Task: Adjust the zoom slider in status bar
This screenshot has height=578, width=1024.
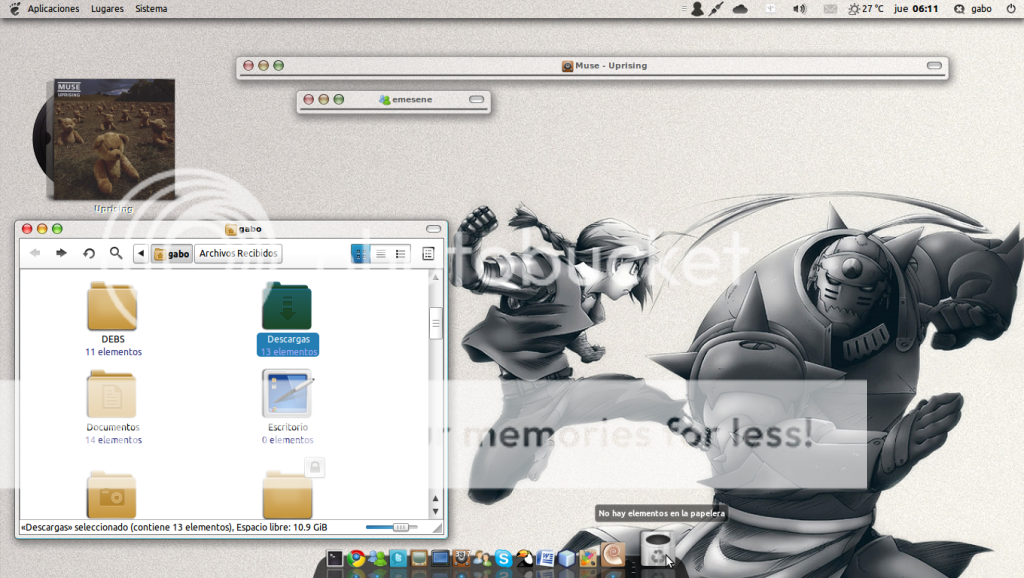Action: (399, 527)
